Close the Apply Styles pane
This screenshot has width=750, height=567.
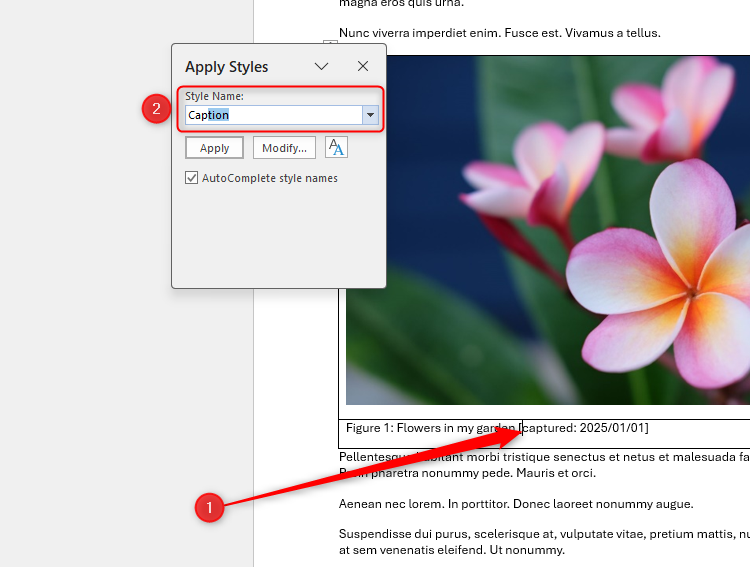coord(363,67)
